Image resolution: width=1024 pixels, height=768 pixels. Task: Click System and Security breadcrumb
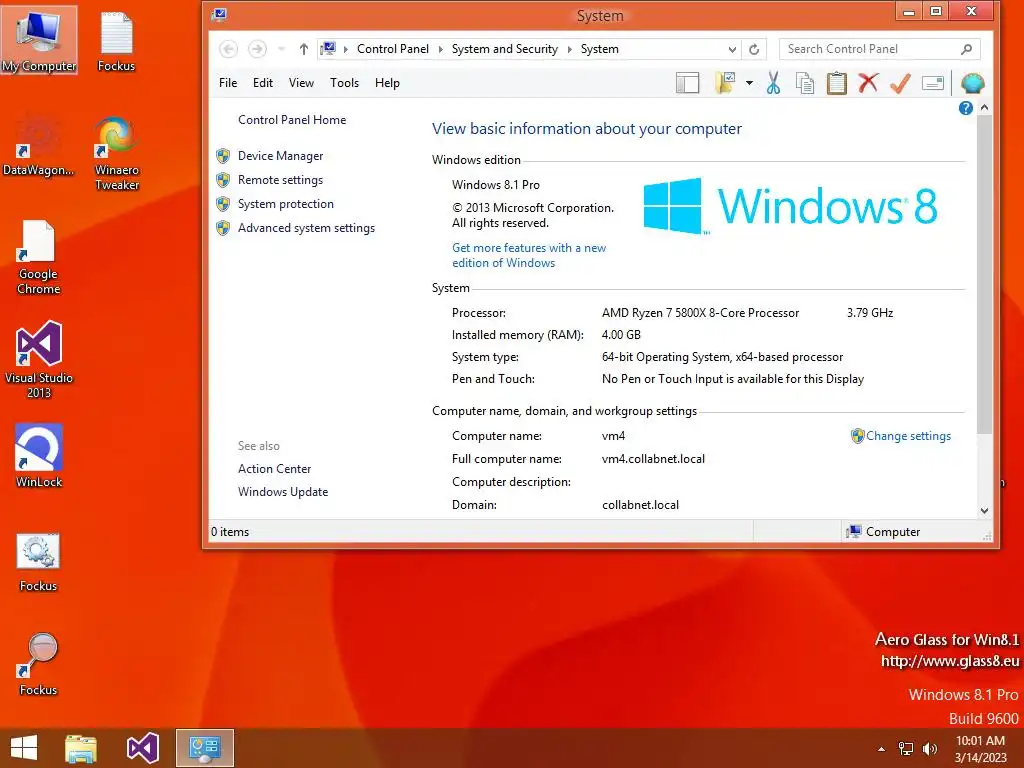click(505, 49)
